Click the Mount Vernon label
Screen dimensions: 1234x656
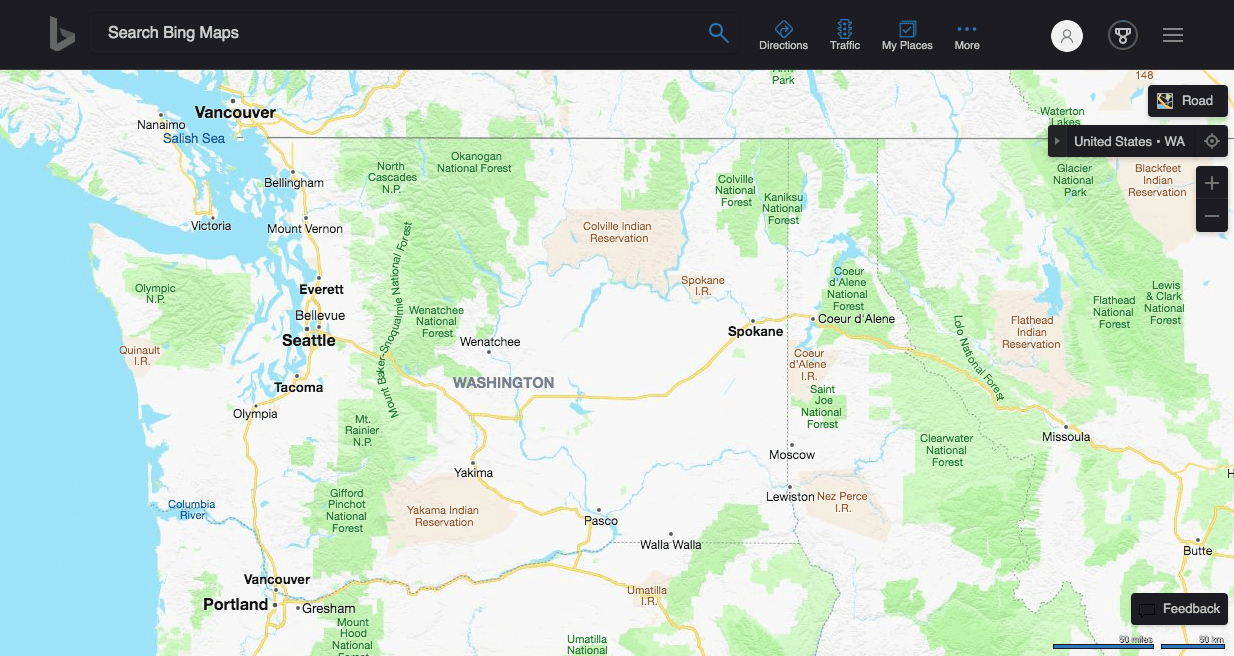point(305,229)
